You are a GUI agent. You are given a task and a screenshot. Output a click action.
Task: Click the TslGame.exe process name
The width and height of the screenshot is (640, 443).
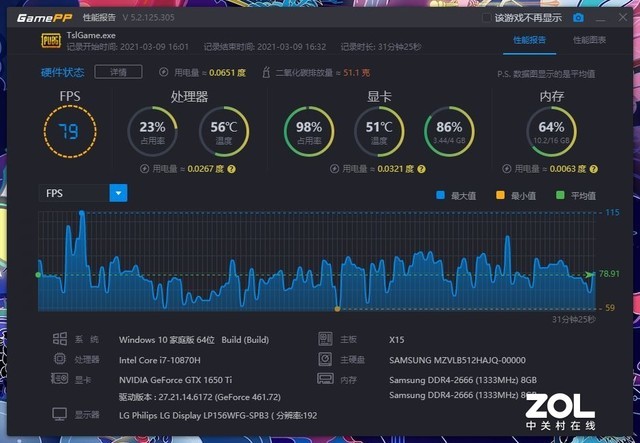tap(91, 35)
